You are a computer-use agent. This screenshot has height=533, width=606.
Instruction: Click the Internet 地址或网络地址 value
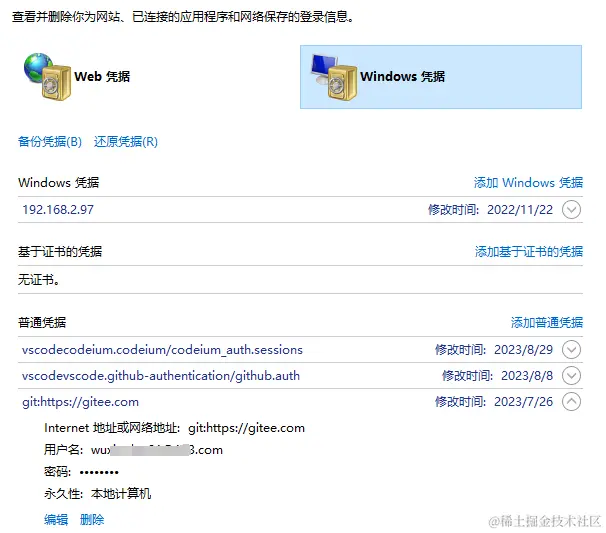tap(247, 428)
